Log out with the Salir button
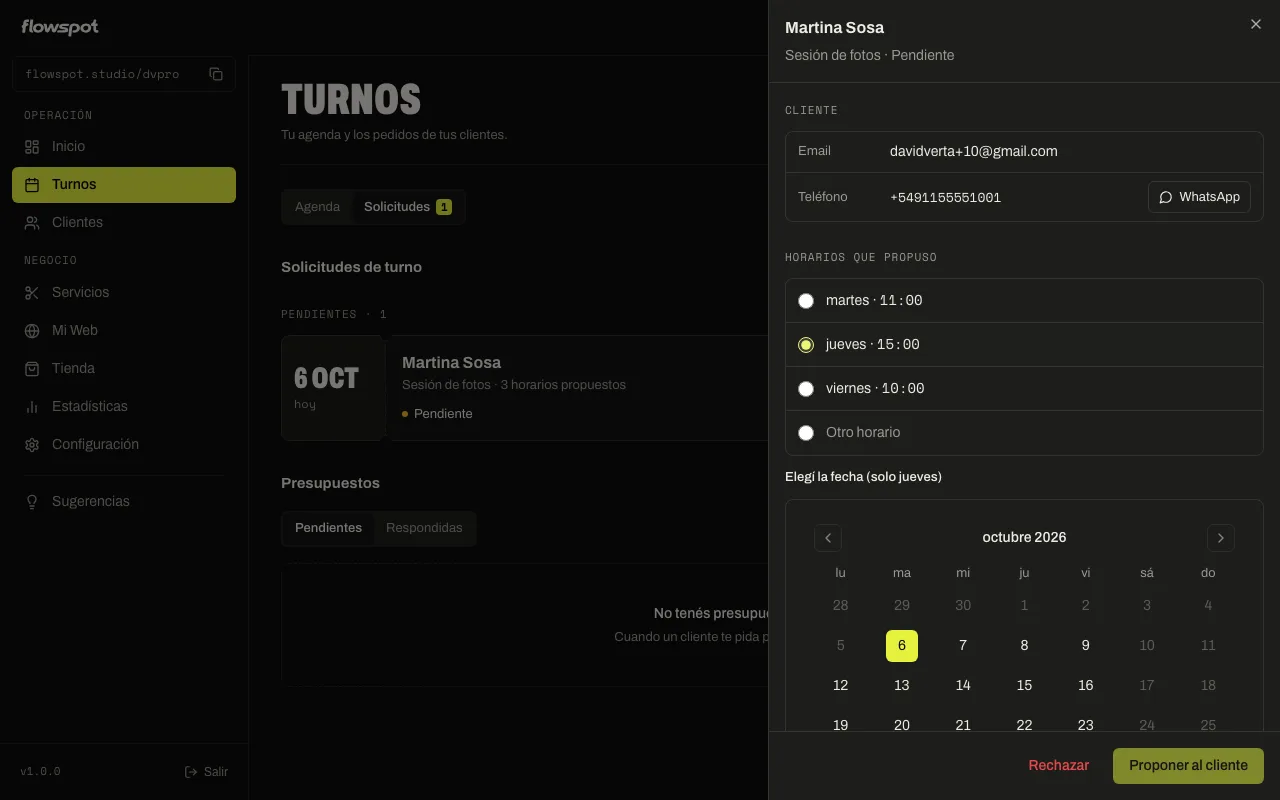 point(207,772)
